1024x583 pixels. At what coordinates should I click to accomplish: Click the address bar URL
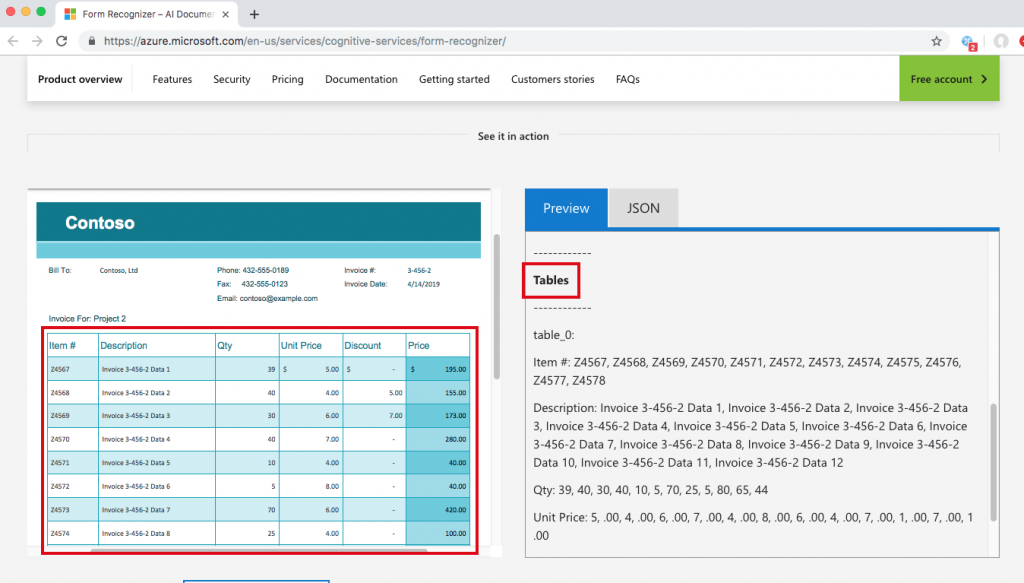(305, 41)
